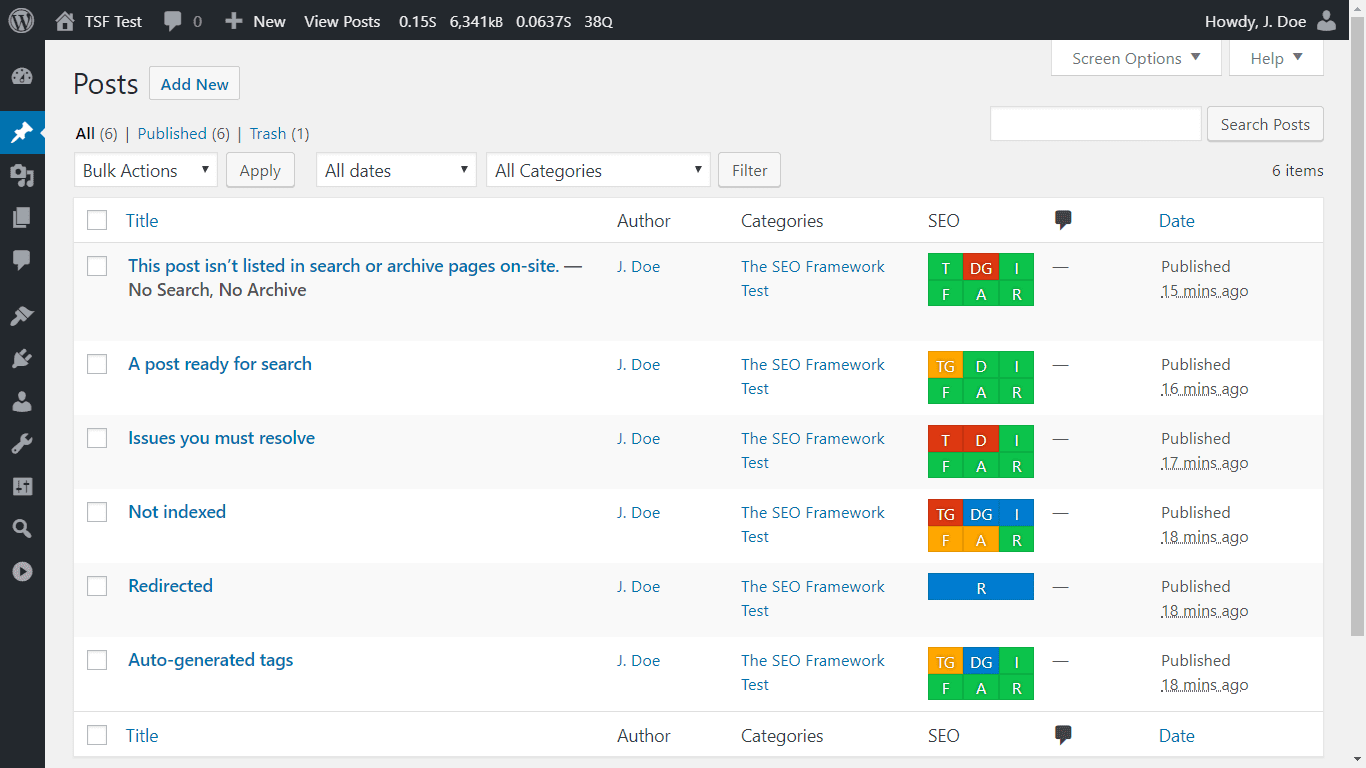This screenshot has width=1366, height=768.
Task: Switch to the Trash posts view
Action: click(x=267, y=133)
